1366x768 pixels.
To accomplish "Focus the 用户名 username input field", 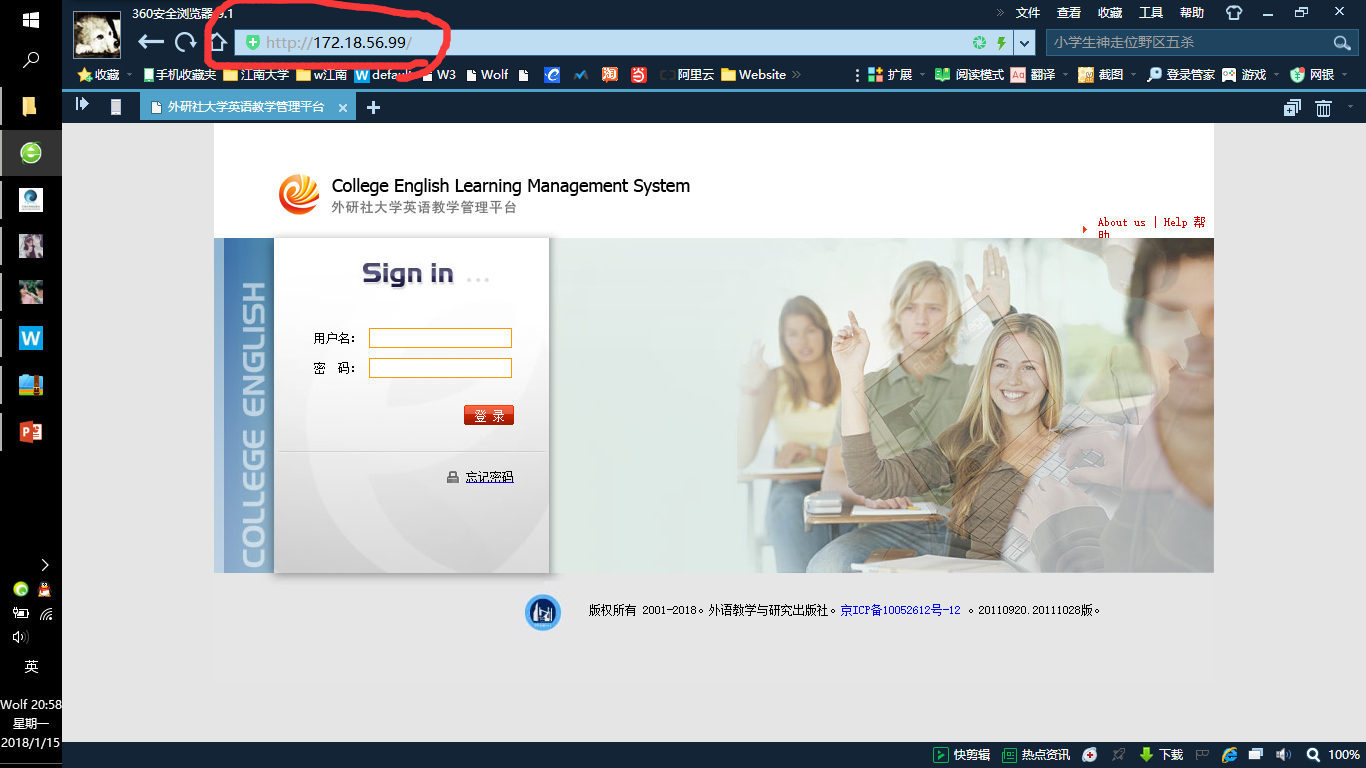I will (x=440, y=338).
